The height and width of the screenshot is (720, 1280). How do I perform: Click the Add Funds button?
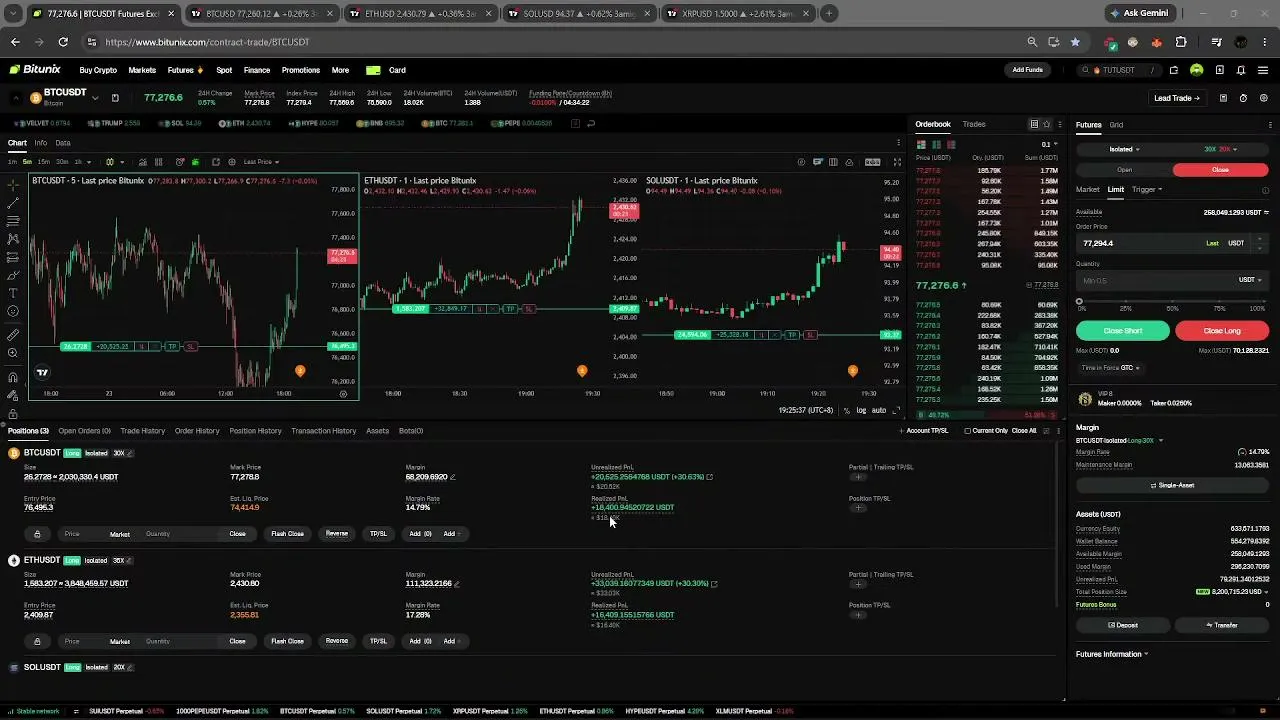click(x=1028, y=70)
